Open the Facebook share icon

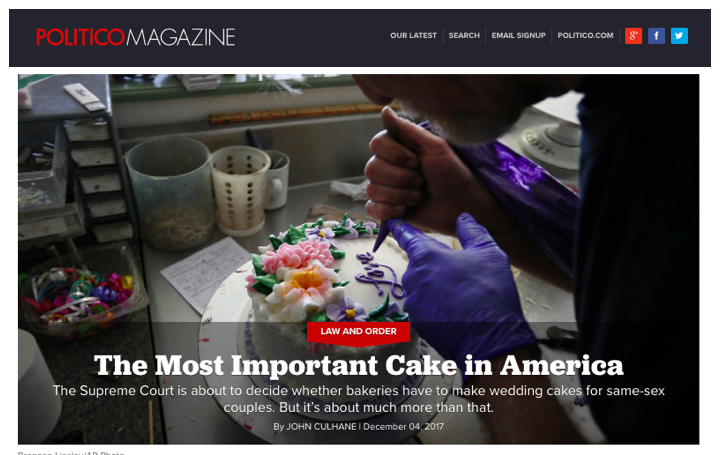click(x=656, y=35)
